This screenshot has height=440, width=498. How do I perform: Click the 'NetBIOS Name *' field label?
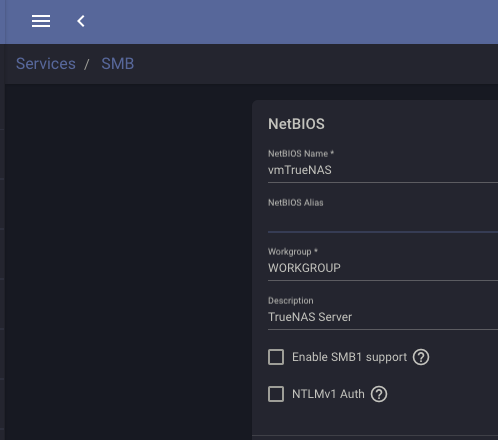point(301,153)
